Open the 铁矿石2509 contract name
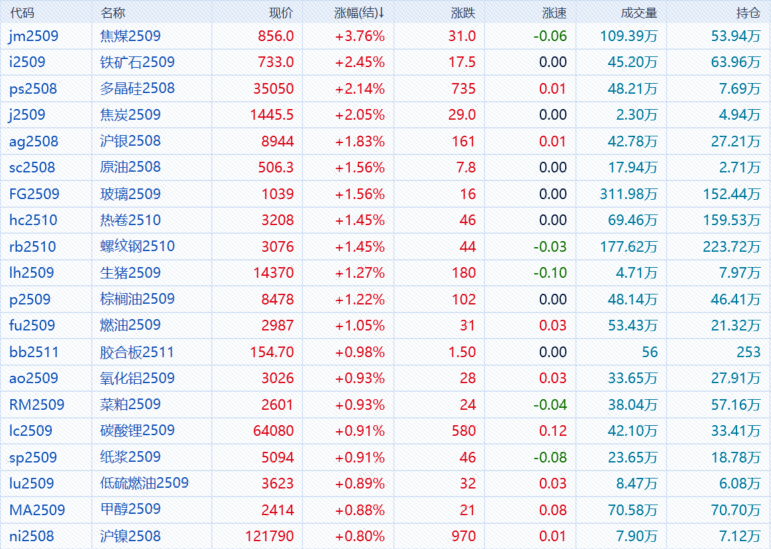 [137, 62]
